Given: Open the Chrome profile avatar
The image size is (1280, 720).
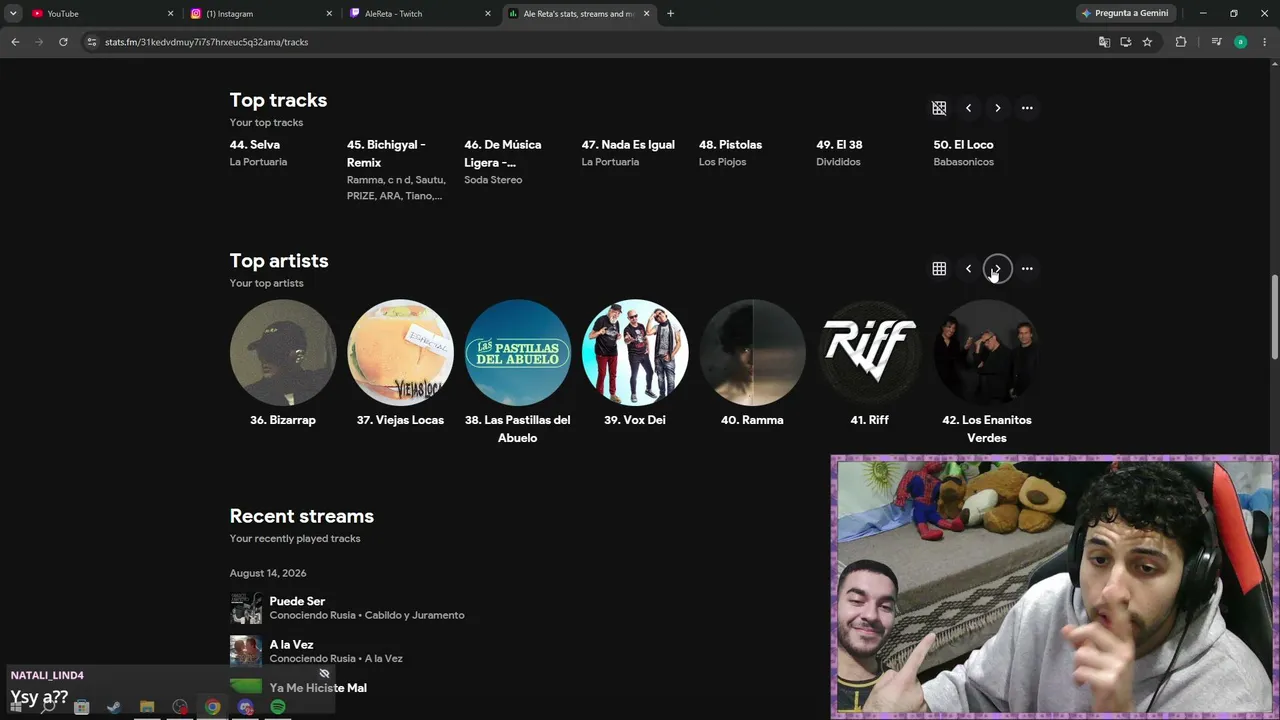Looking at the screenshot, I should (x=1240, y=42).
